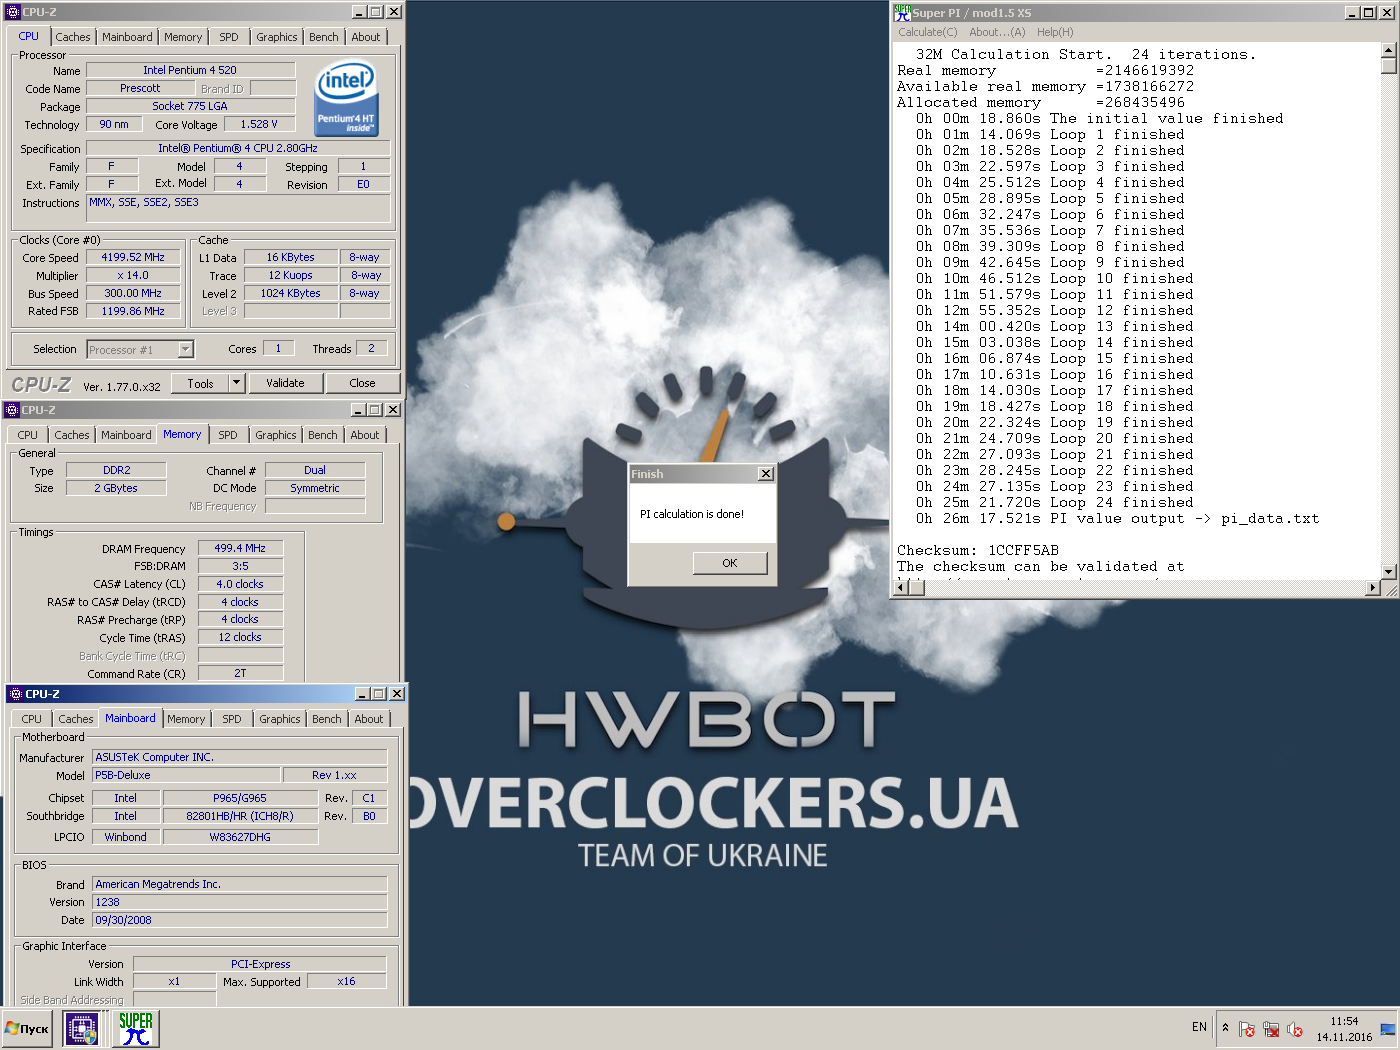This screenshot has width=1400, height=1050.
Task: Close the Finish dialog with X
Action: (766, 474)
